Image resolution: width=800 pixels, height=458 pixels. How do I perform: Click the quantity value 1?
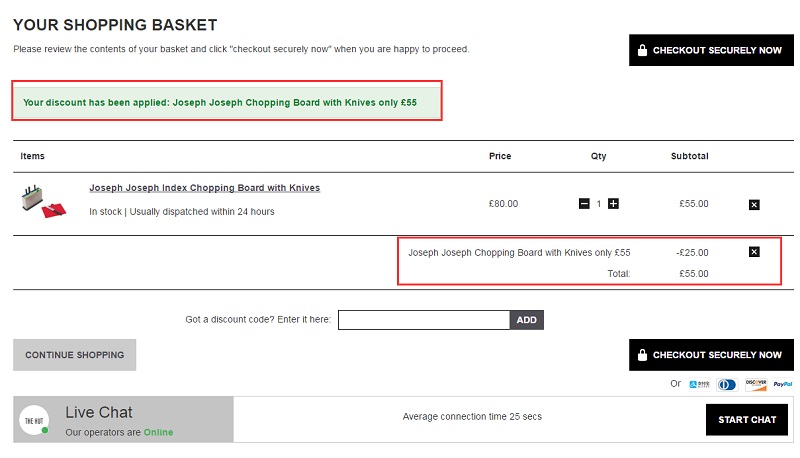598,204
